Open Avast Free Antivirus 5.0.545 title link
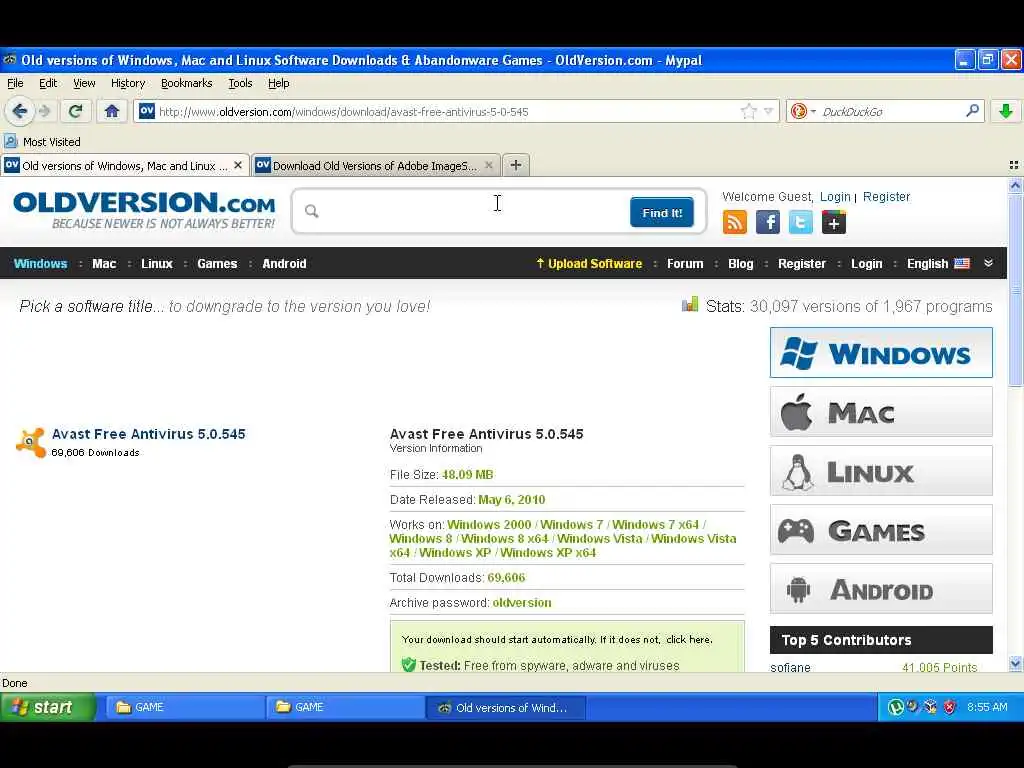This screenshot has width=1024, height=768. click(148, 434)
